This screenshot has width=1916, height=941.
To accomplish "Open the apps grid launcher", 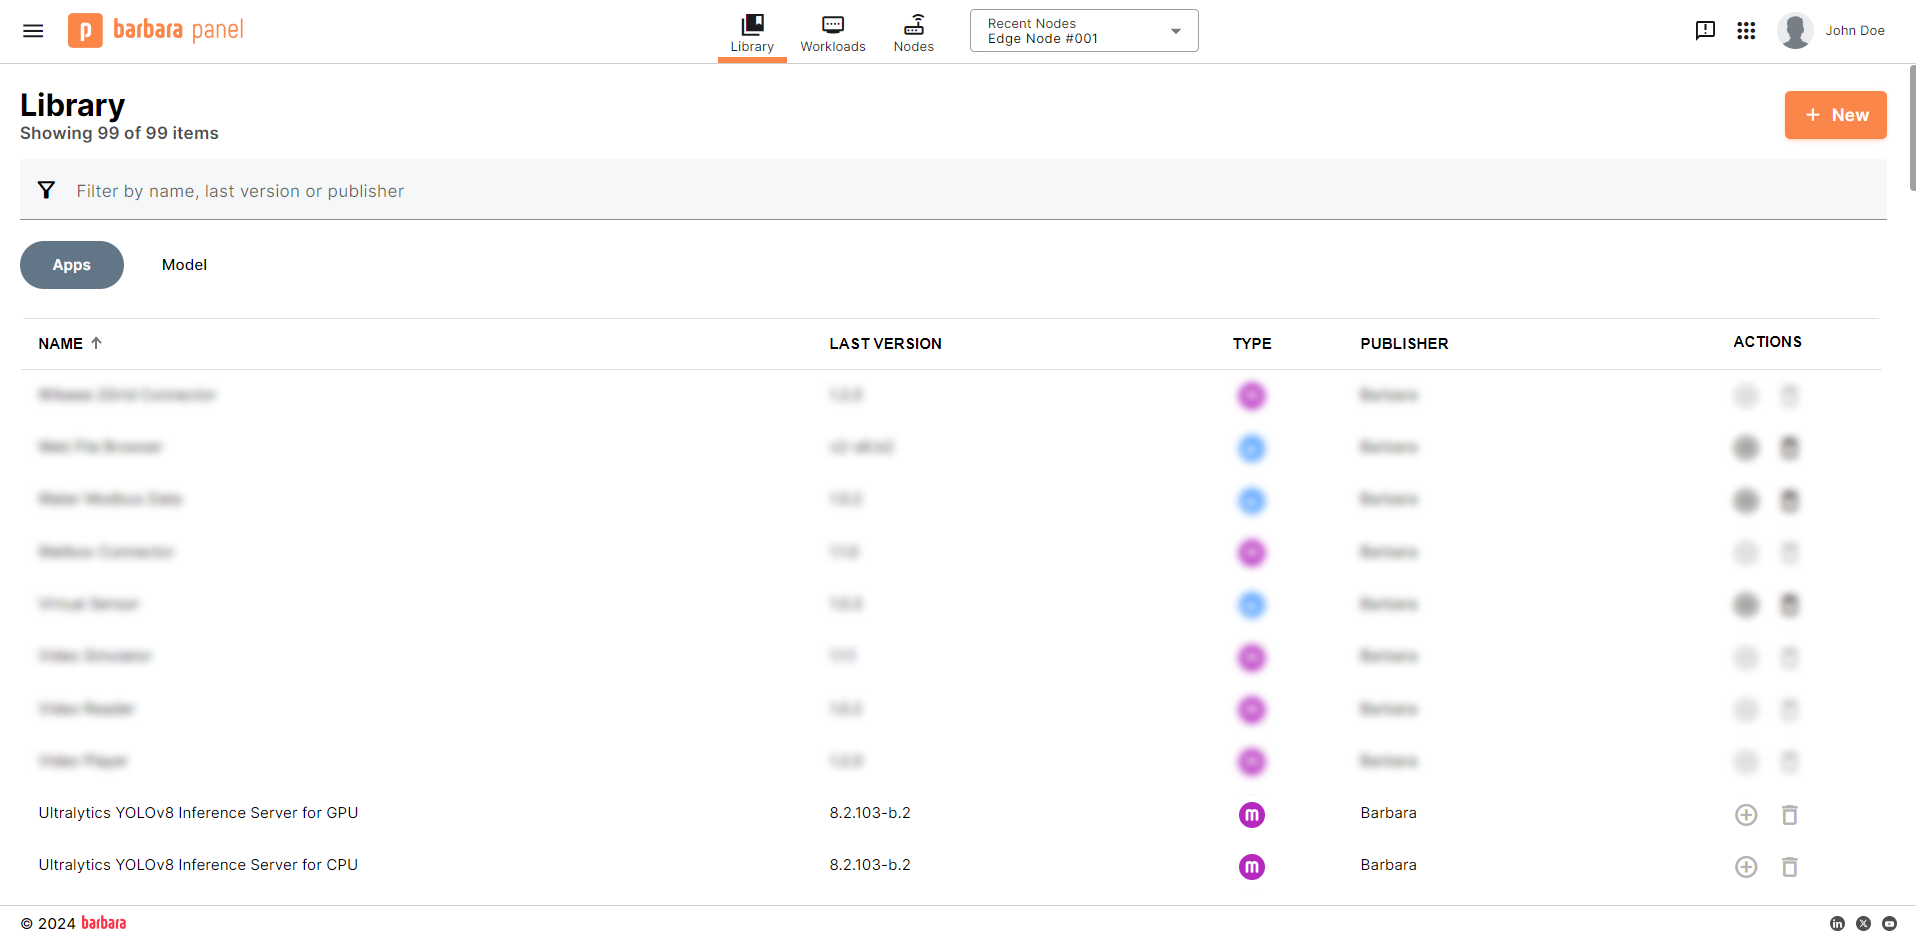I will (1746, 31).
